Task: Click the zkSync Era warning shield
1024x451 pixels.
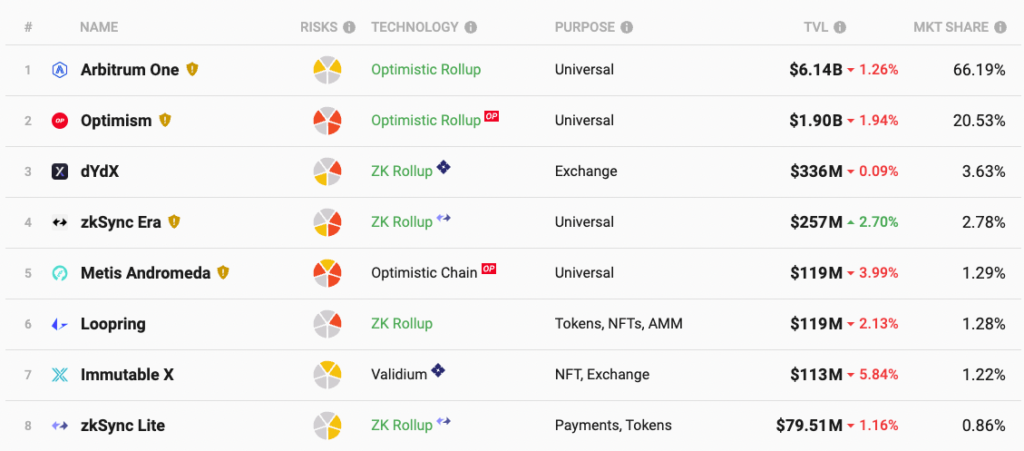Action: pos(174,222)
